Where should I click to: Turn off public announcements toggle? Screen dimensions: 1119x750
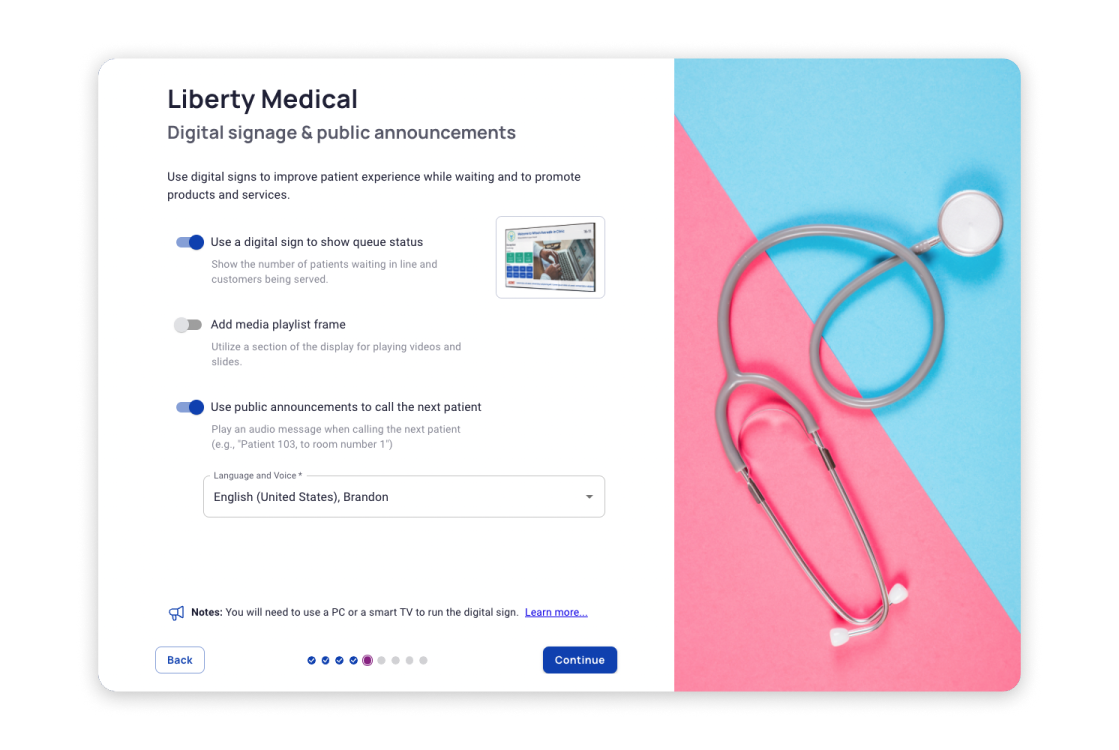tap(190, 407)
